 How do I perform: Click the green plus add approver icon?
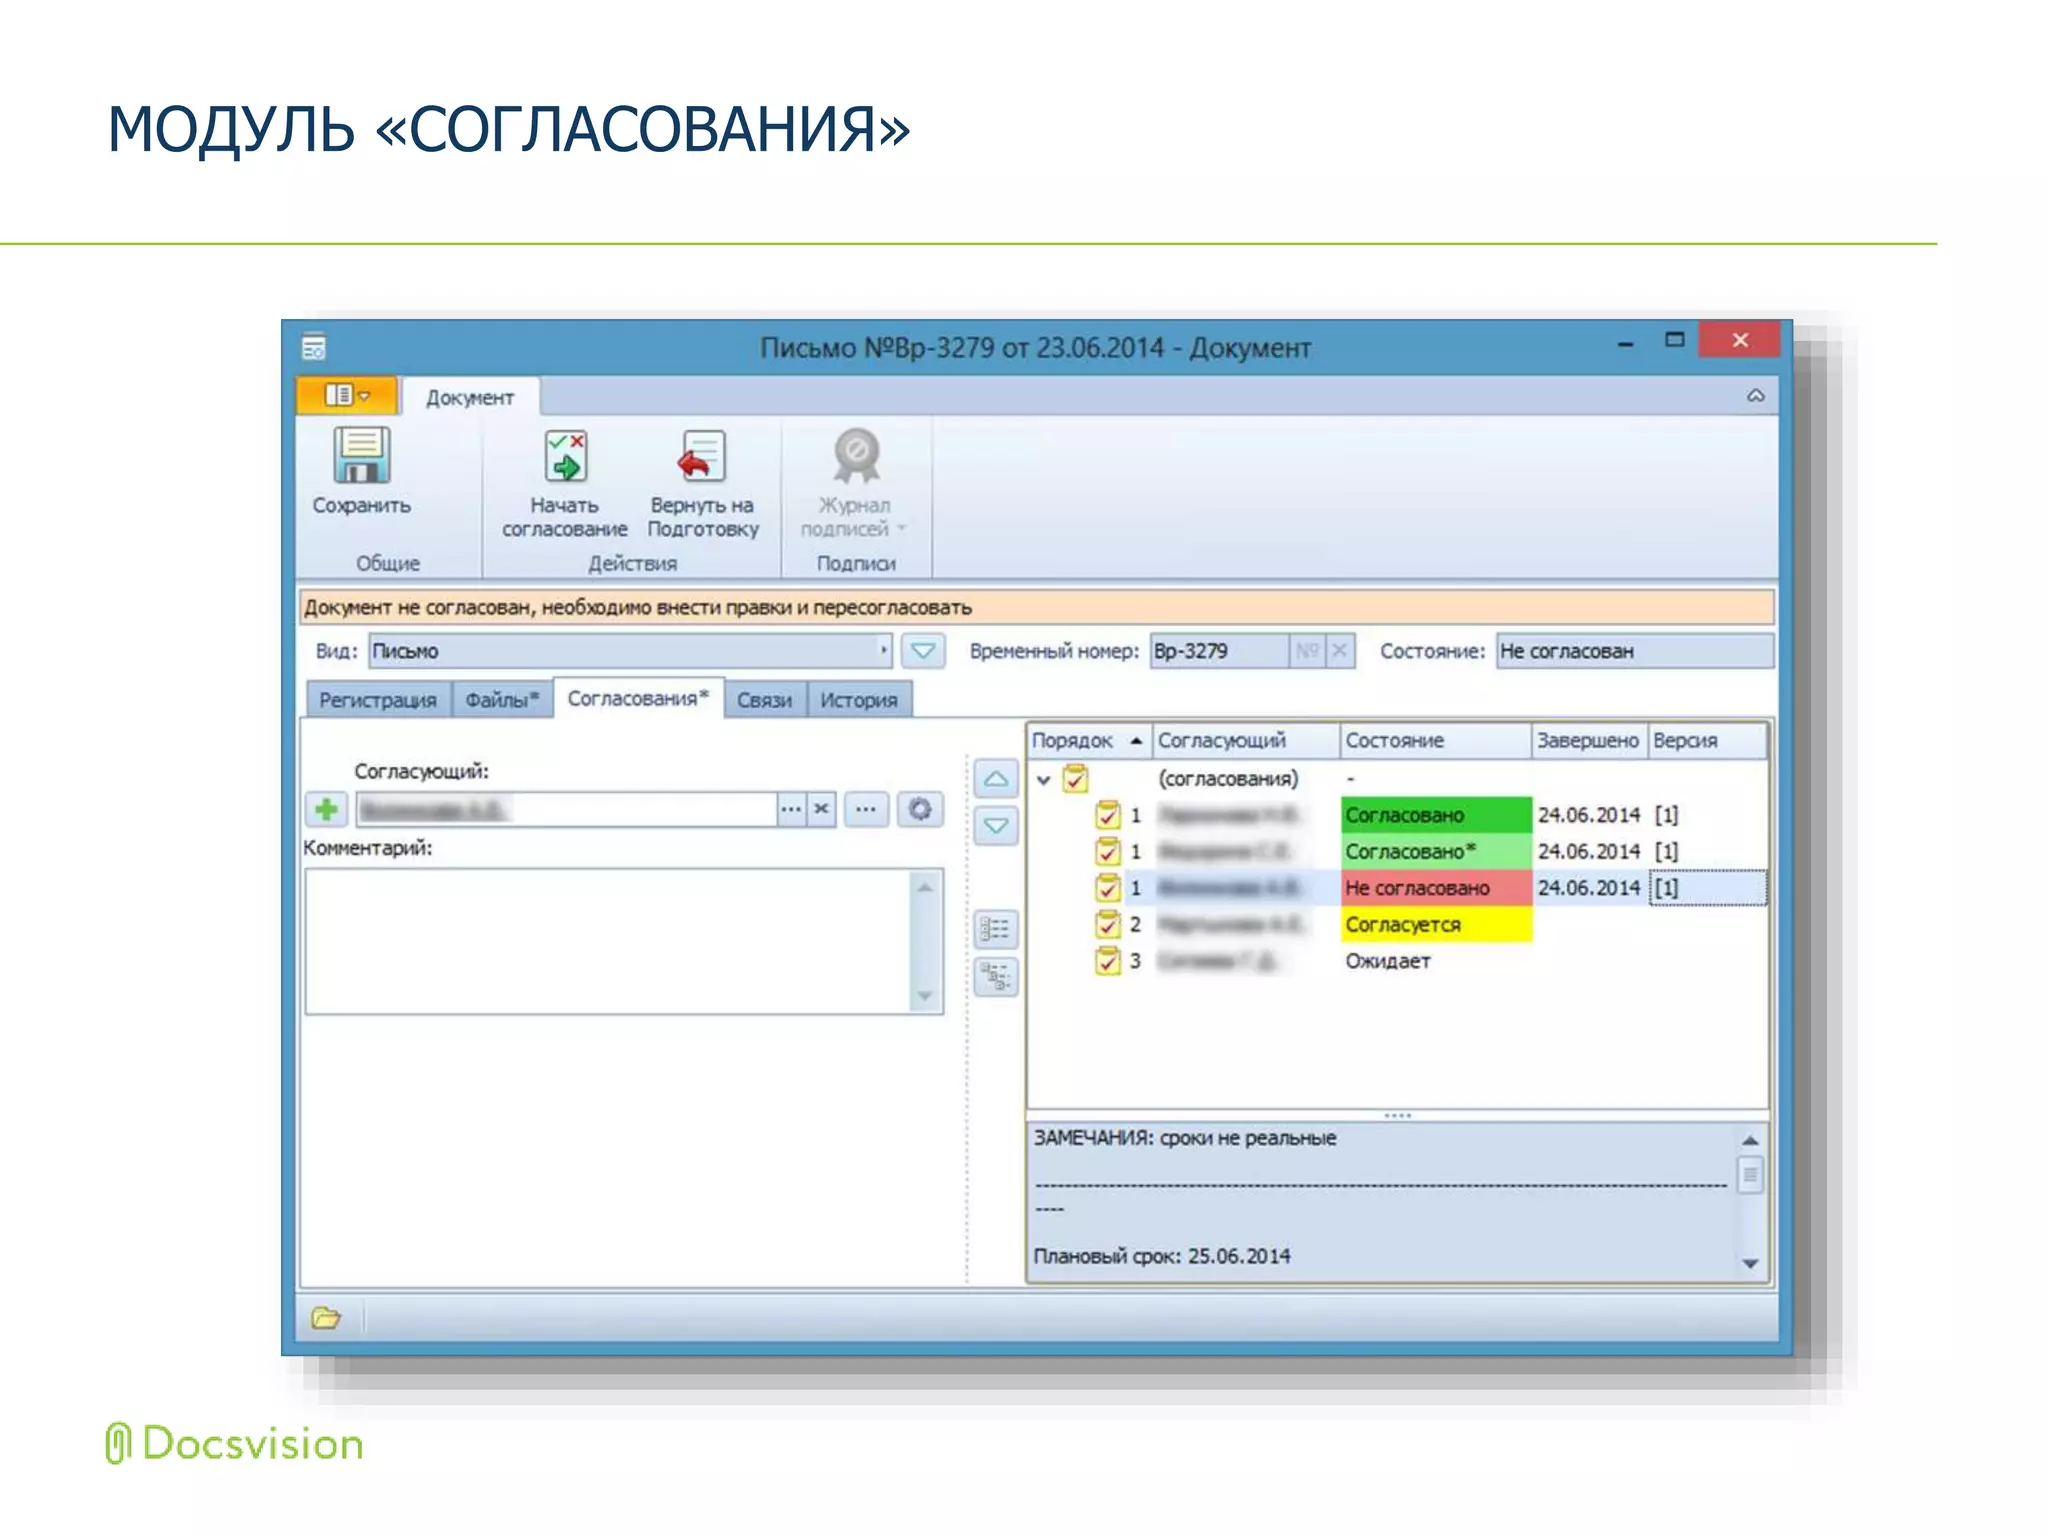click(x=326, y=809)
